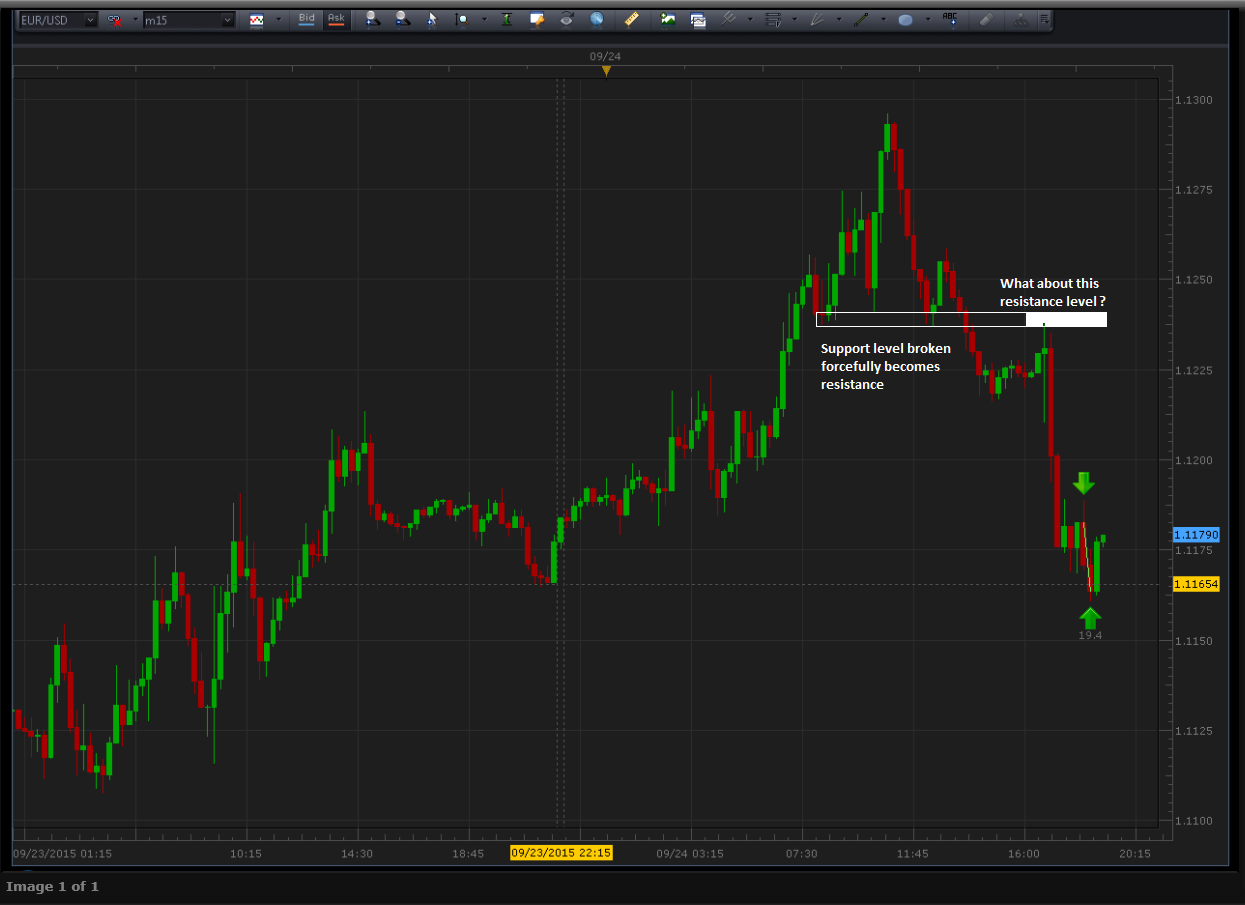Toggle the Ask price line
Image resolution: width=1245 pixels, height=905 pixels.
click(336, 19)
